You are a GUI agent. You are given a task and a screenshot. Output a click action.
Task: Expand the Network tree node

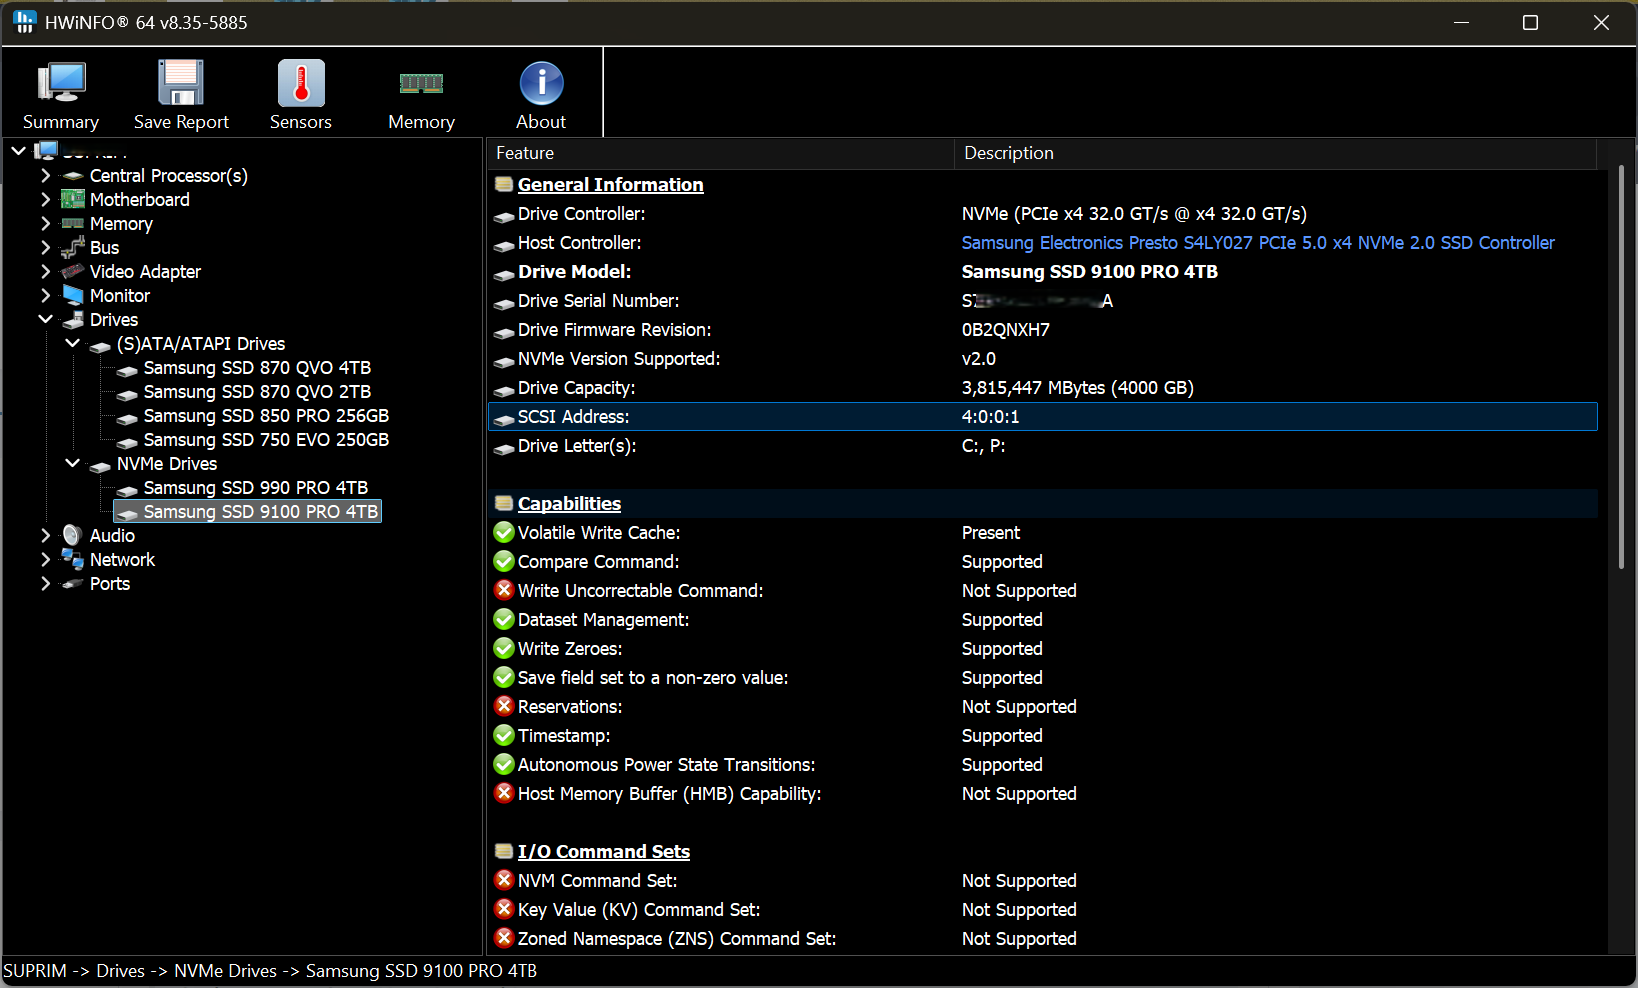(x=45, y=560)
